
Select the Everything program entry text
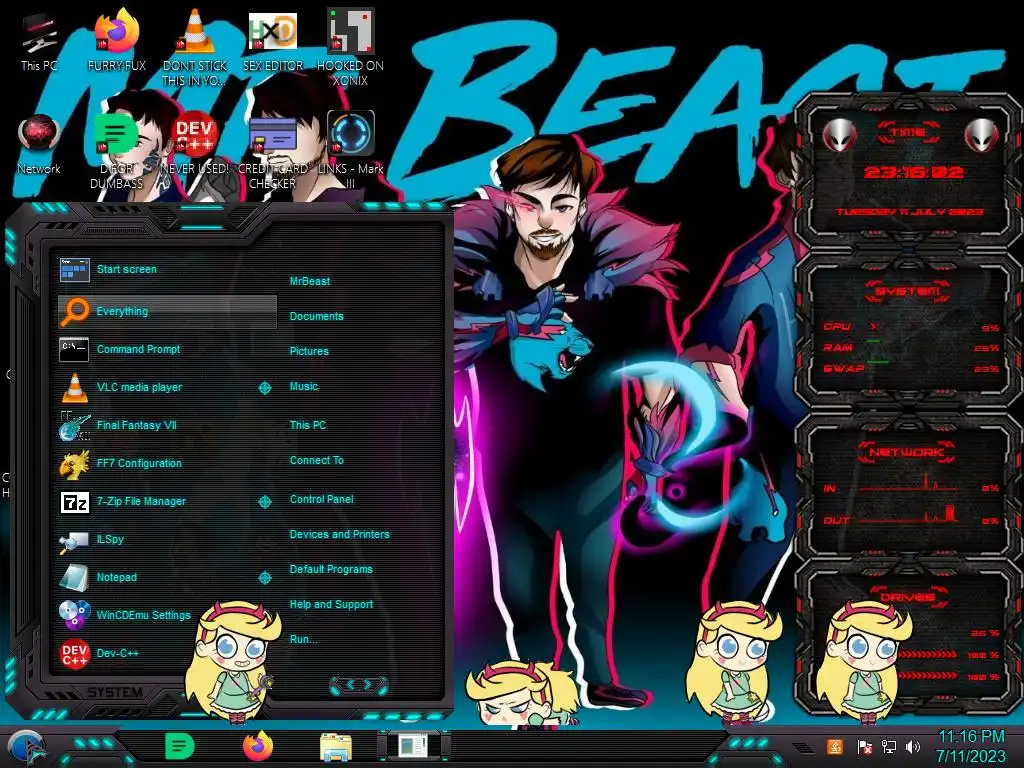click(x=122, y=312)
